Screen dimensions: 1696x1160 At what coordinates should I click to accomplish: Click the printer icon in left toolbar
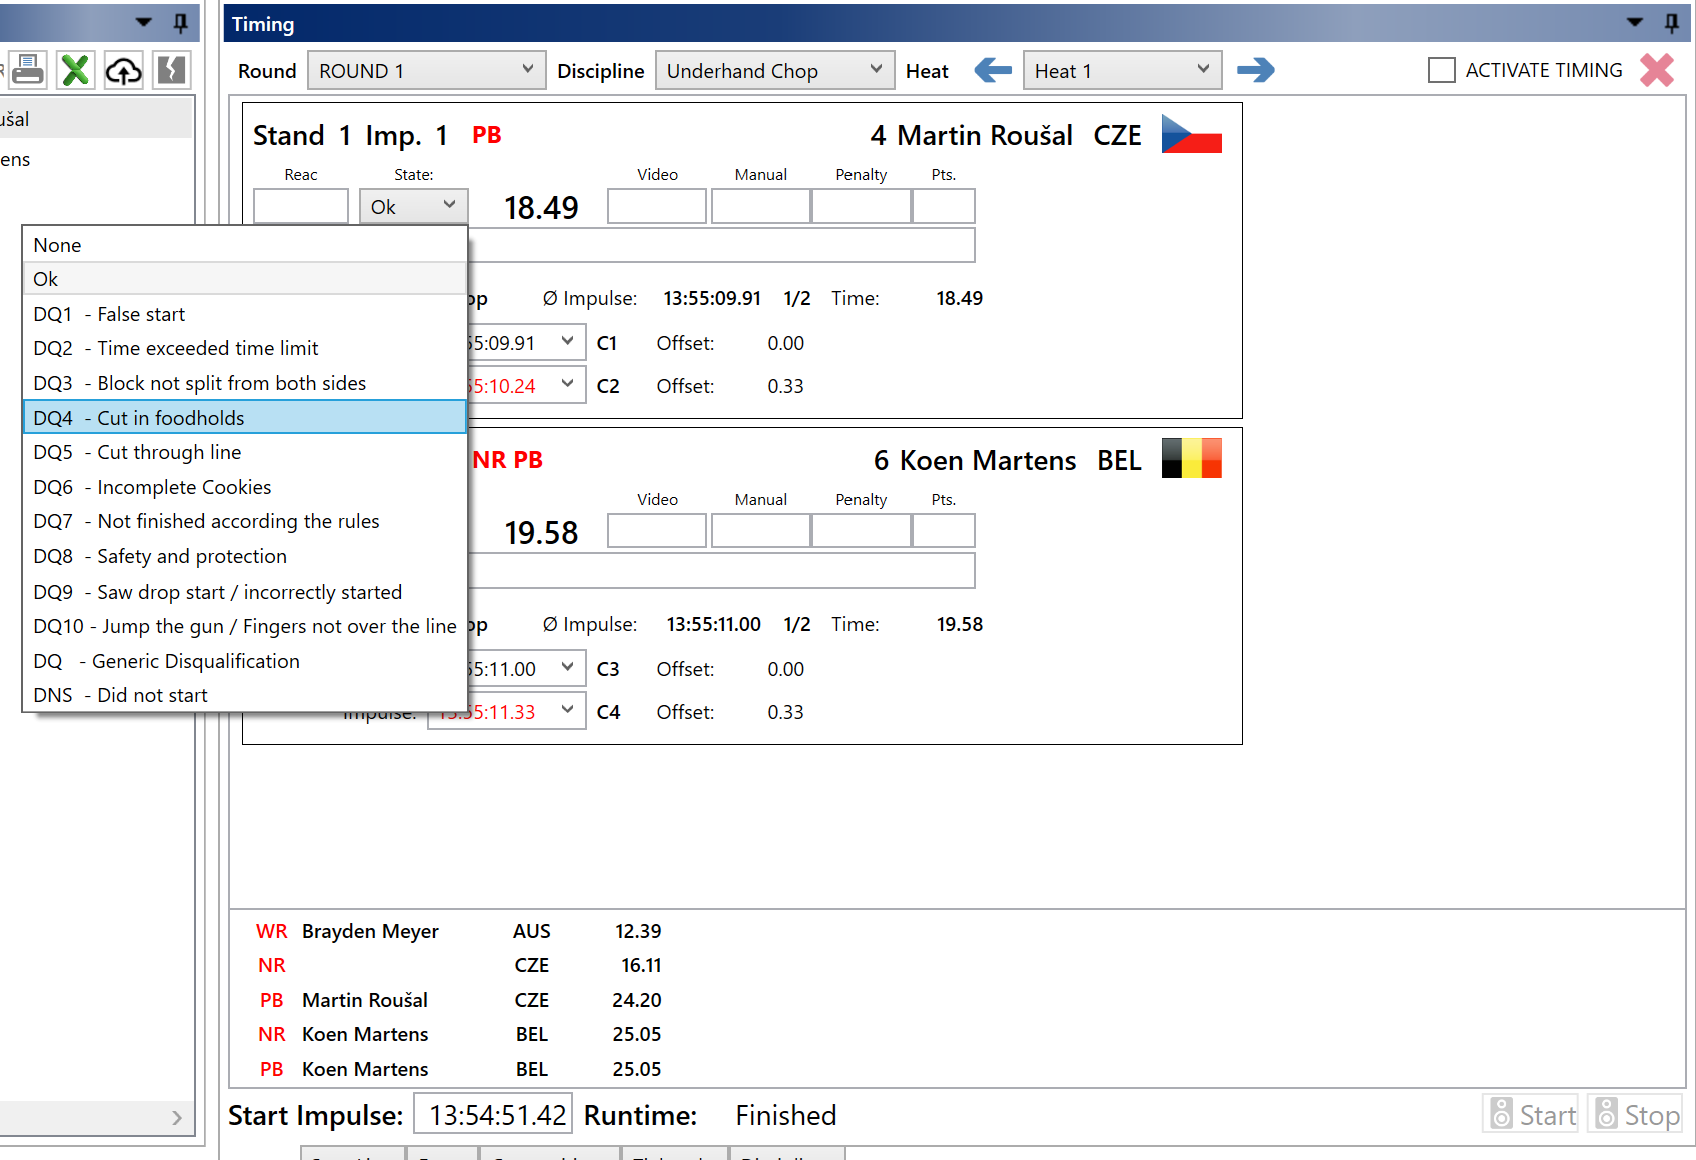[28, 70]
